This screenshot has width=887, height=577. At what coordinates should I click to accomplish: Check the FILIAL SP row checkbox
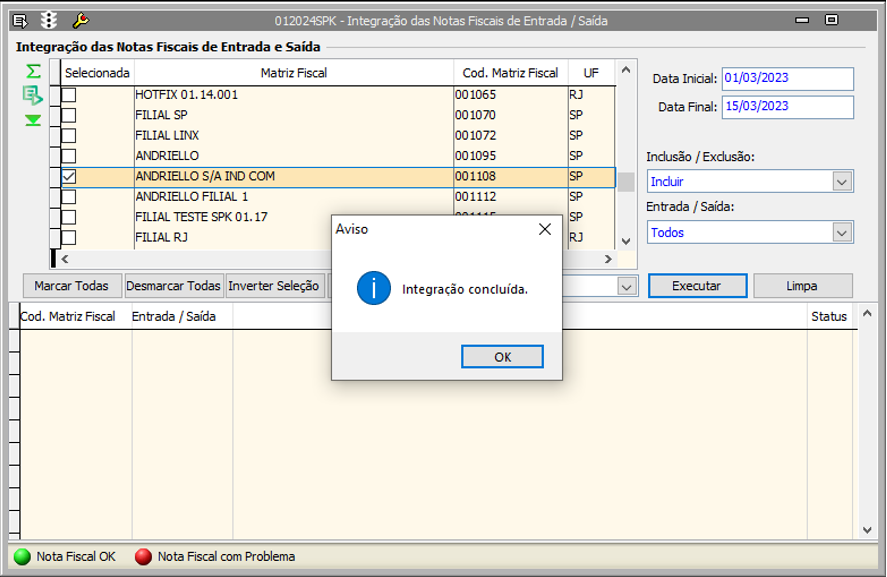click(69, 115)
